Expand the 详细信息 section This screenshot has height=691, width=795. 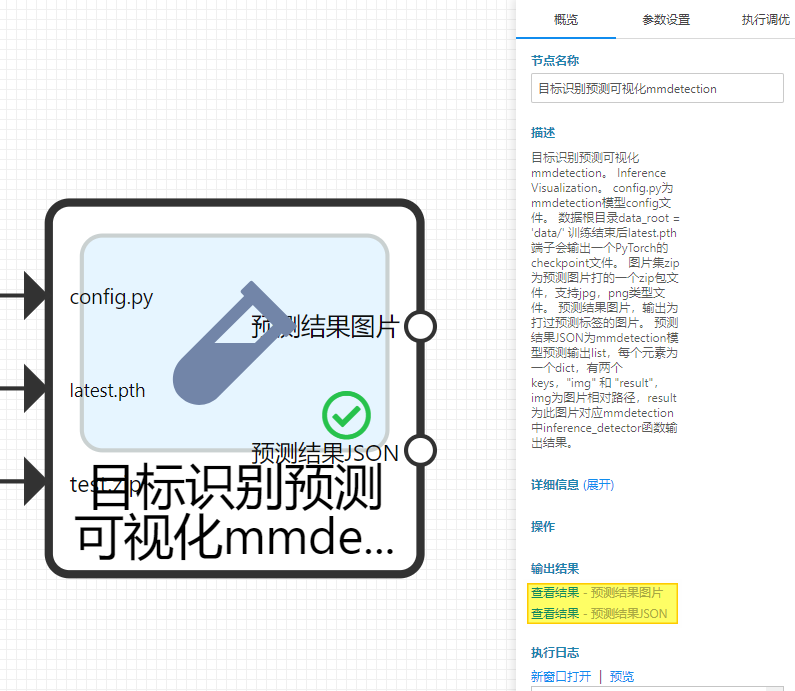[x=598, y=484]
